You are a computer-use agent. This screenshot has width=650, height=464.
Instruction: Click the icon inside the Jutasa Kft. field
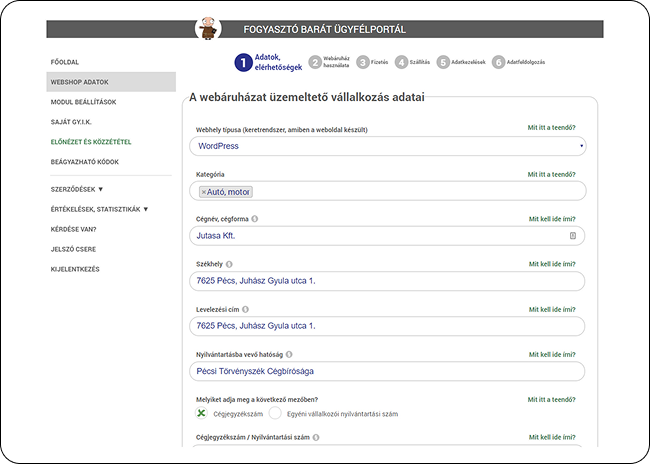[x=573, y=236]
